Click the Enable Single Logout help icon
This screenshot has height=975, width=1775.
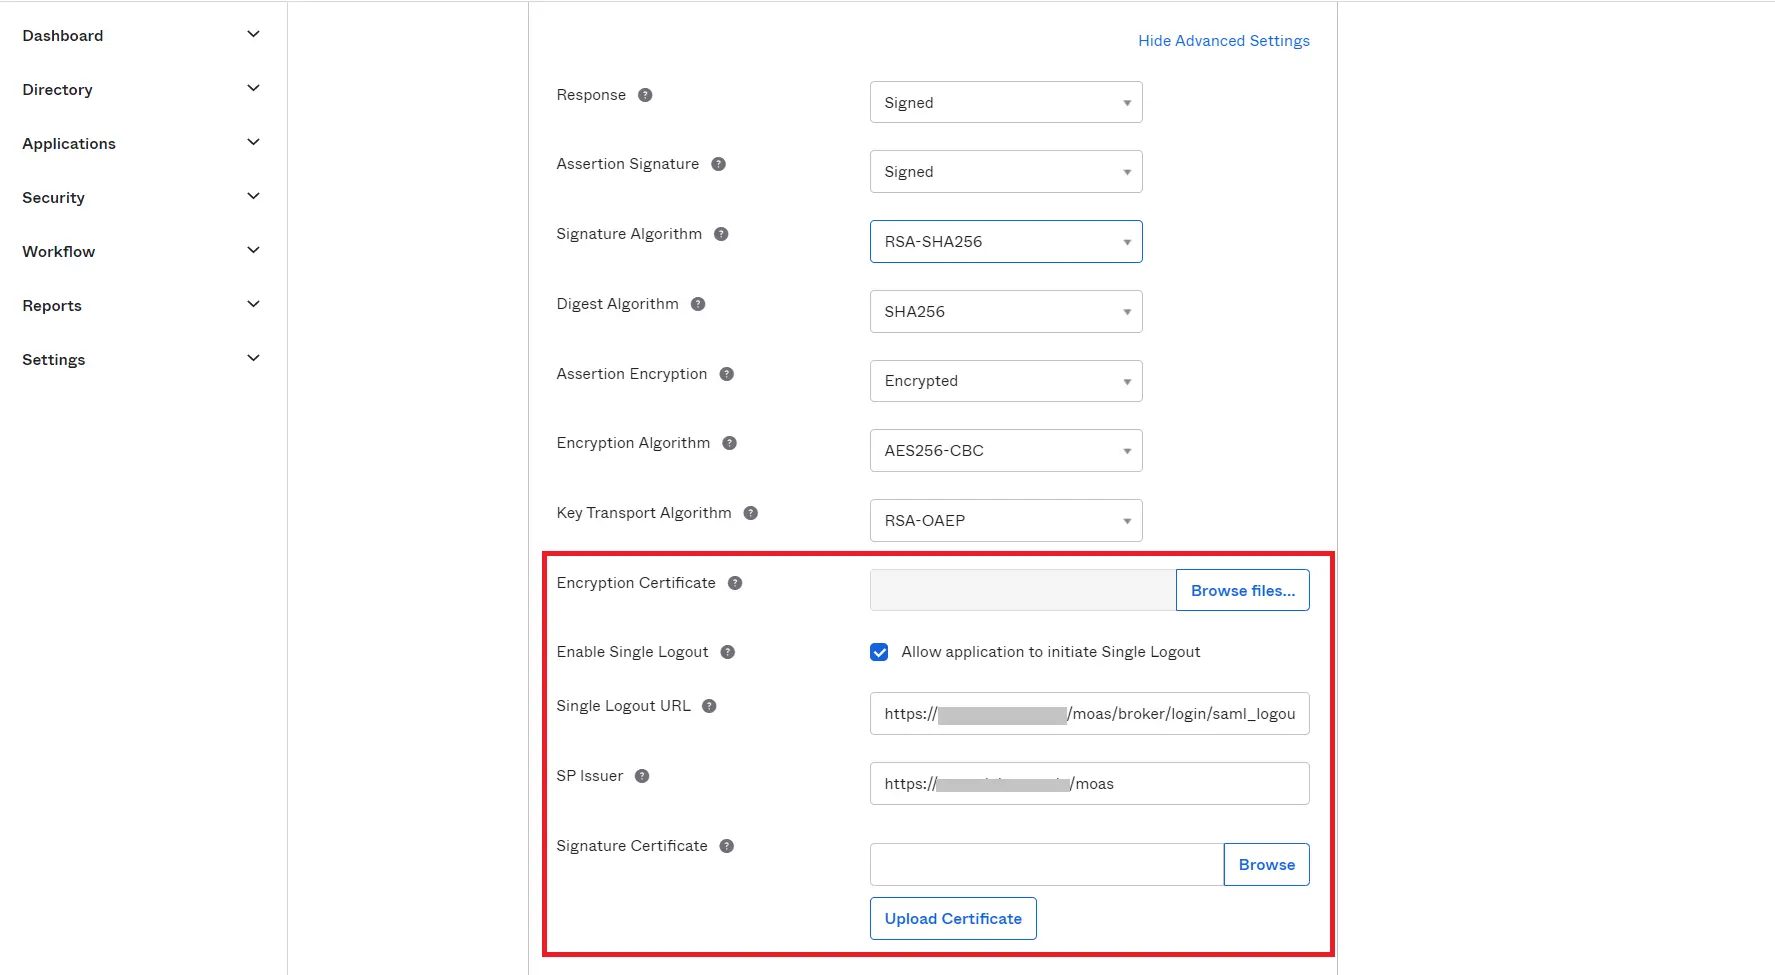[x=729, y=651]
